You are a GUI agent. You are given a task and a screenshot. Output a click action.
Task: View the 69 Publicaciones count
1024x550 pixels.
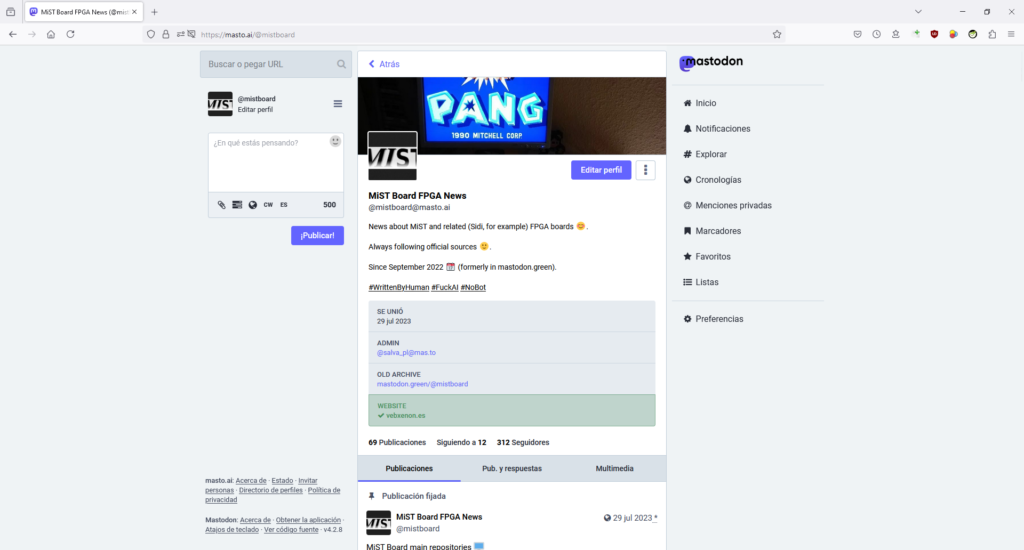397,442
